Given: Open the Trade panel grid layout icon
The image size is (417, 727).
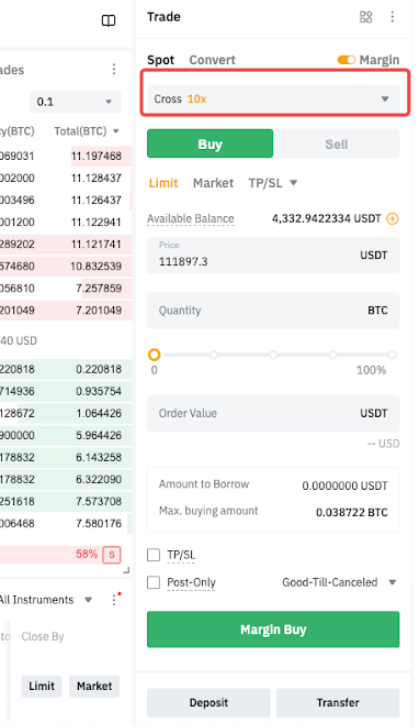Looking at the screenshot, I should point(366,17).
